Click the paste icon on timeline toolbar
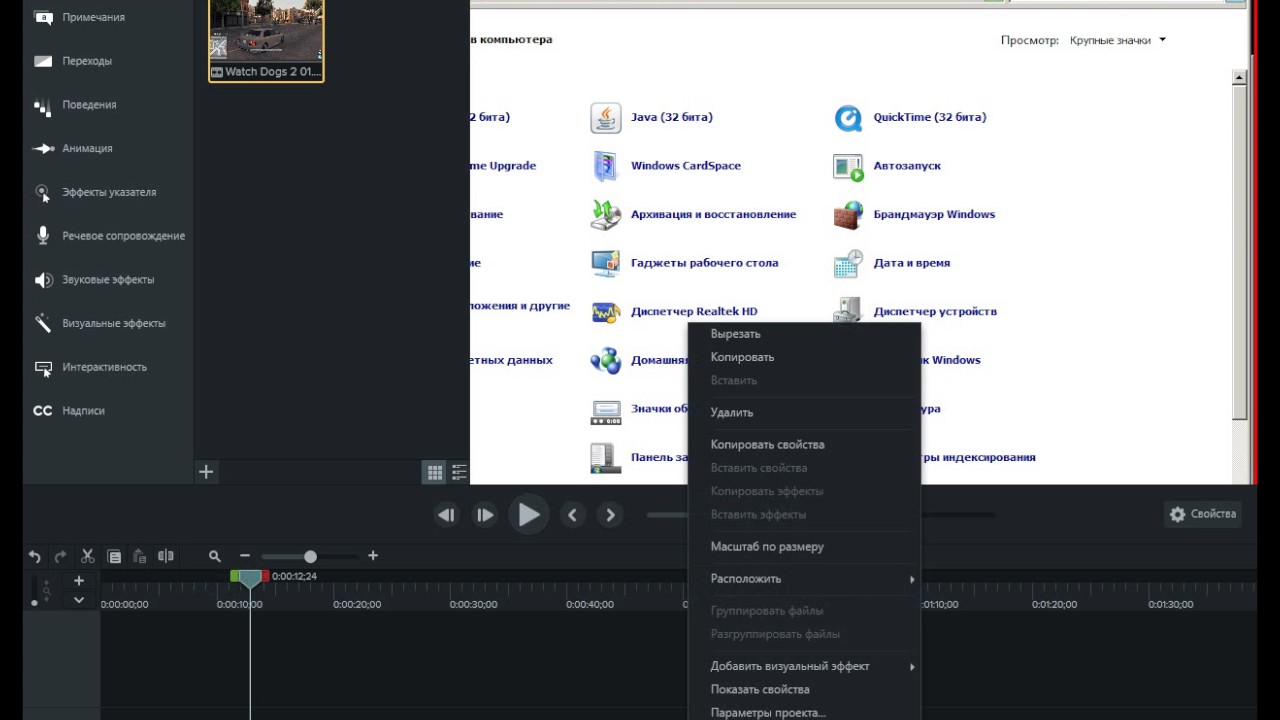This screenshot has width=1280, height=720. (140, 556)
